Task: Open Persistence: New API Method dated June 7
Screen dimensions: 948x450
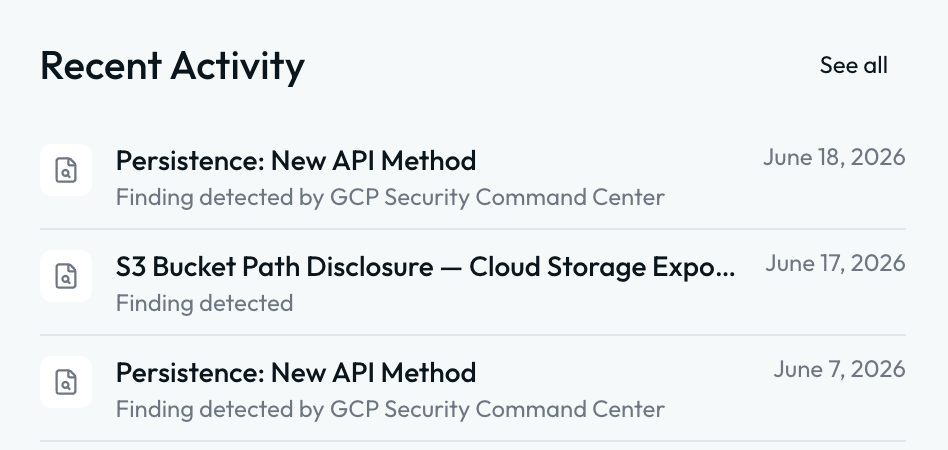Action: click(296, 373)
